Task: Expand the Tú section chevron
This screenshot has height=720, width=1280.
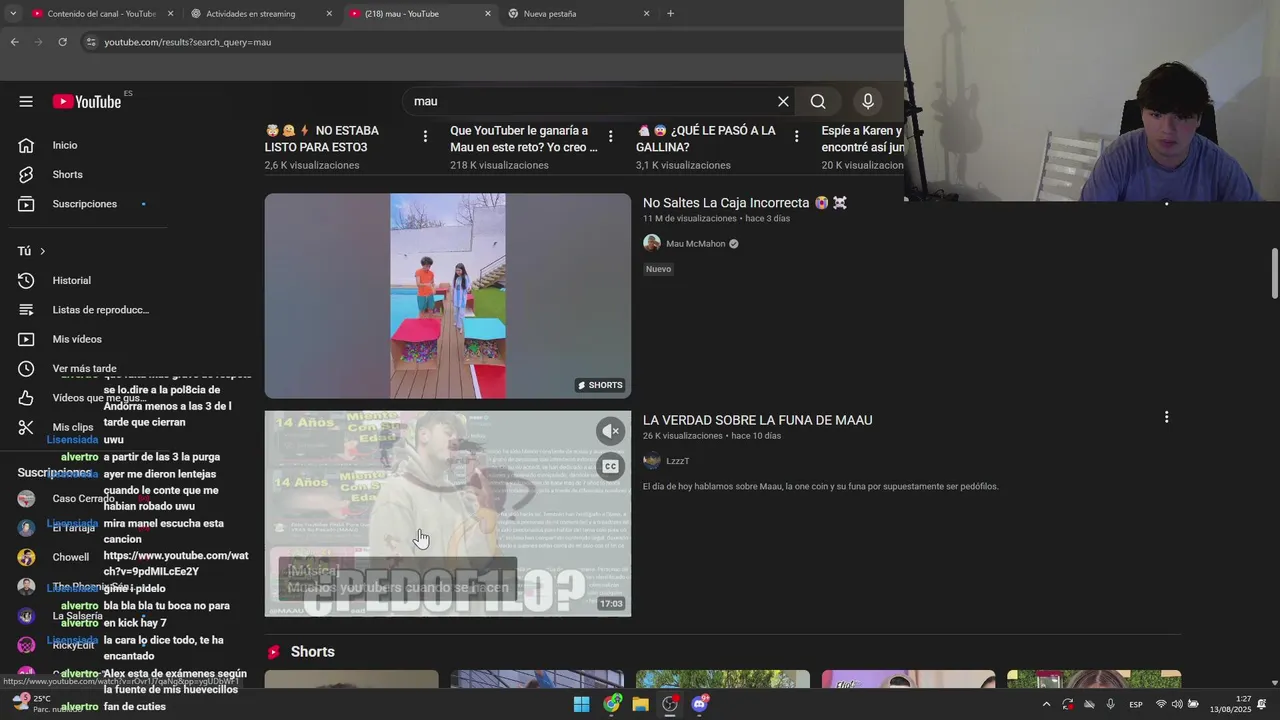Action: (42, 251)
